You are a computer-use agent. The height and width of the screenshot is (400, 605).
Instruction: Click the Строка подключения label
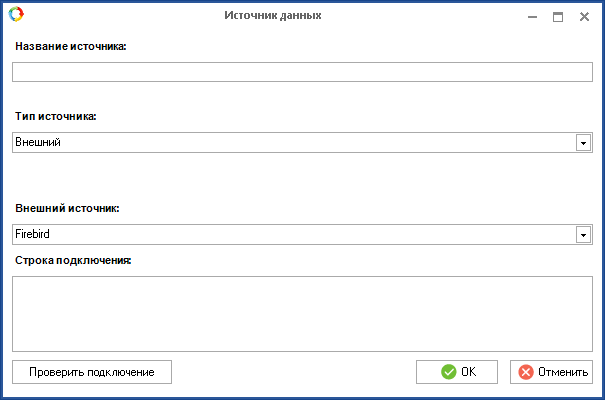coord(74,261)
